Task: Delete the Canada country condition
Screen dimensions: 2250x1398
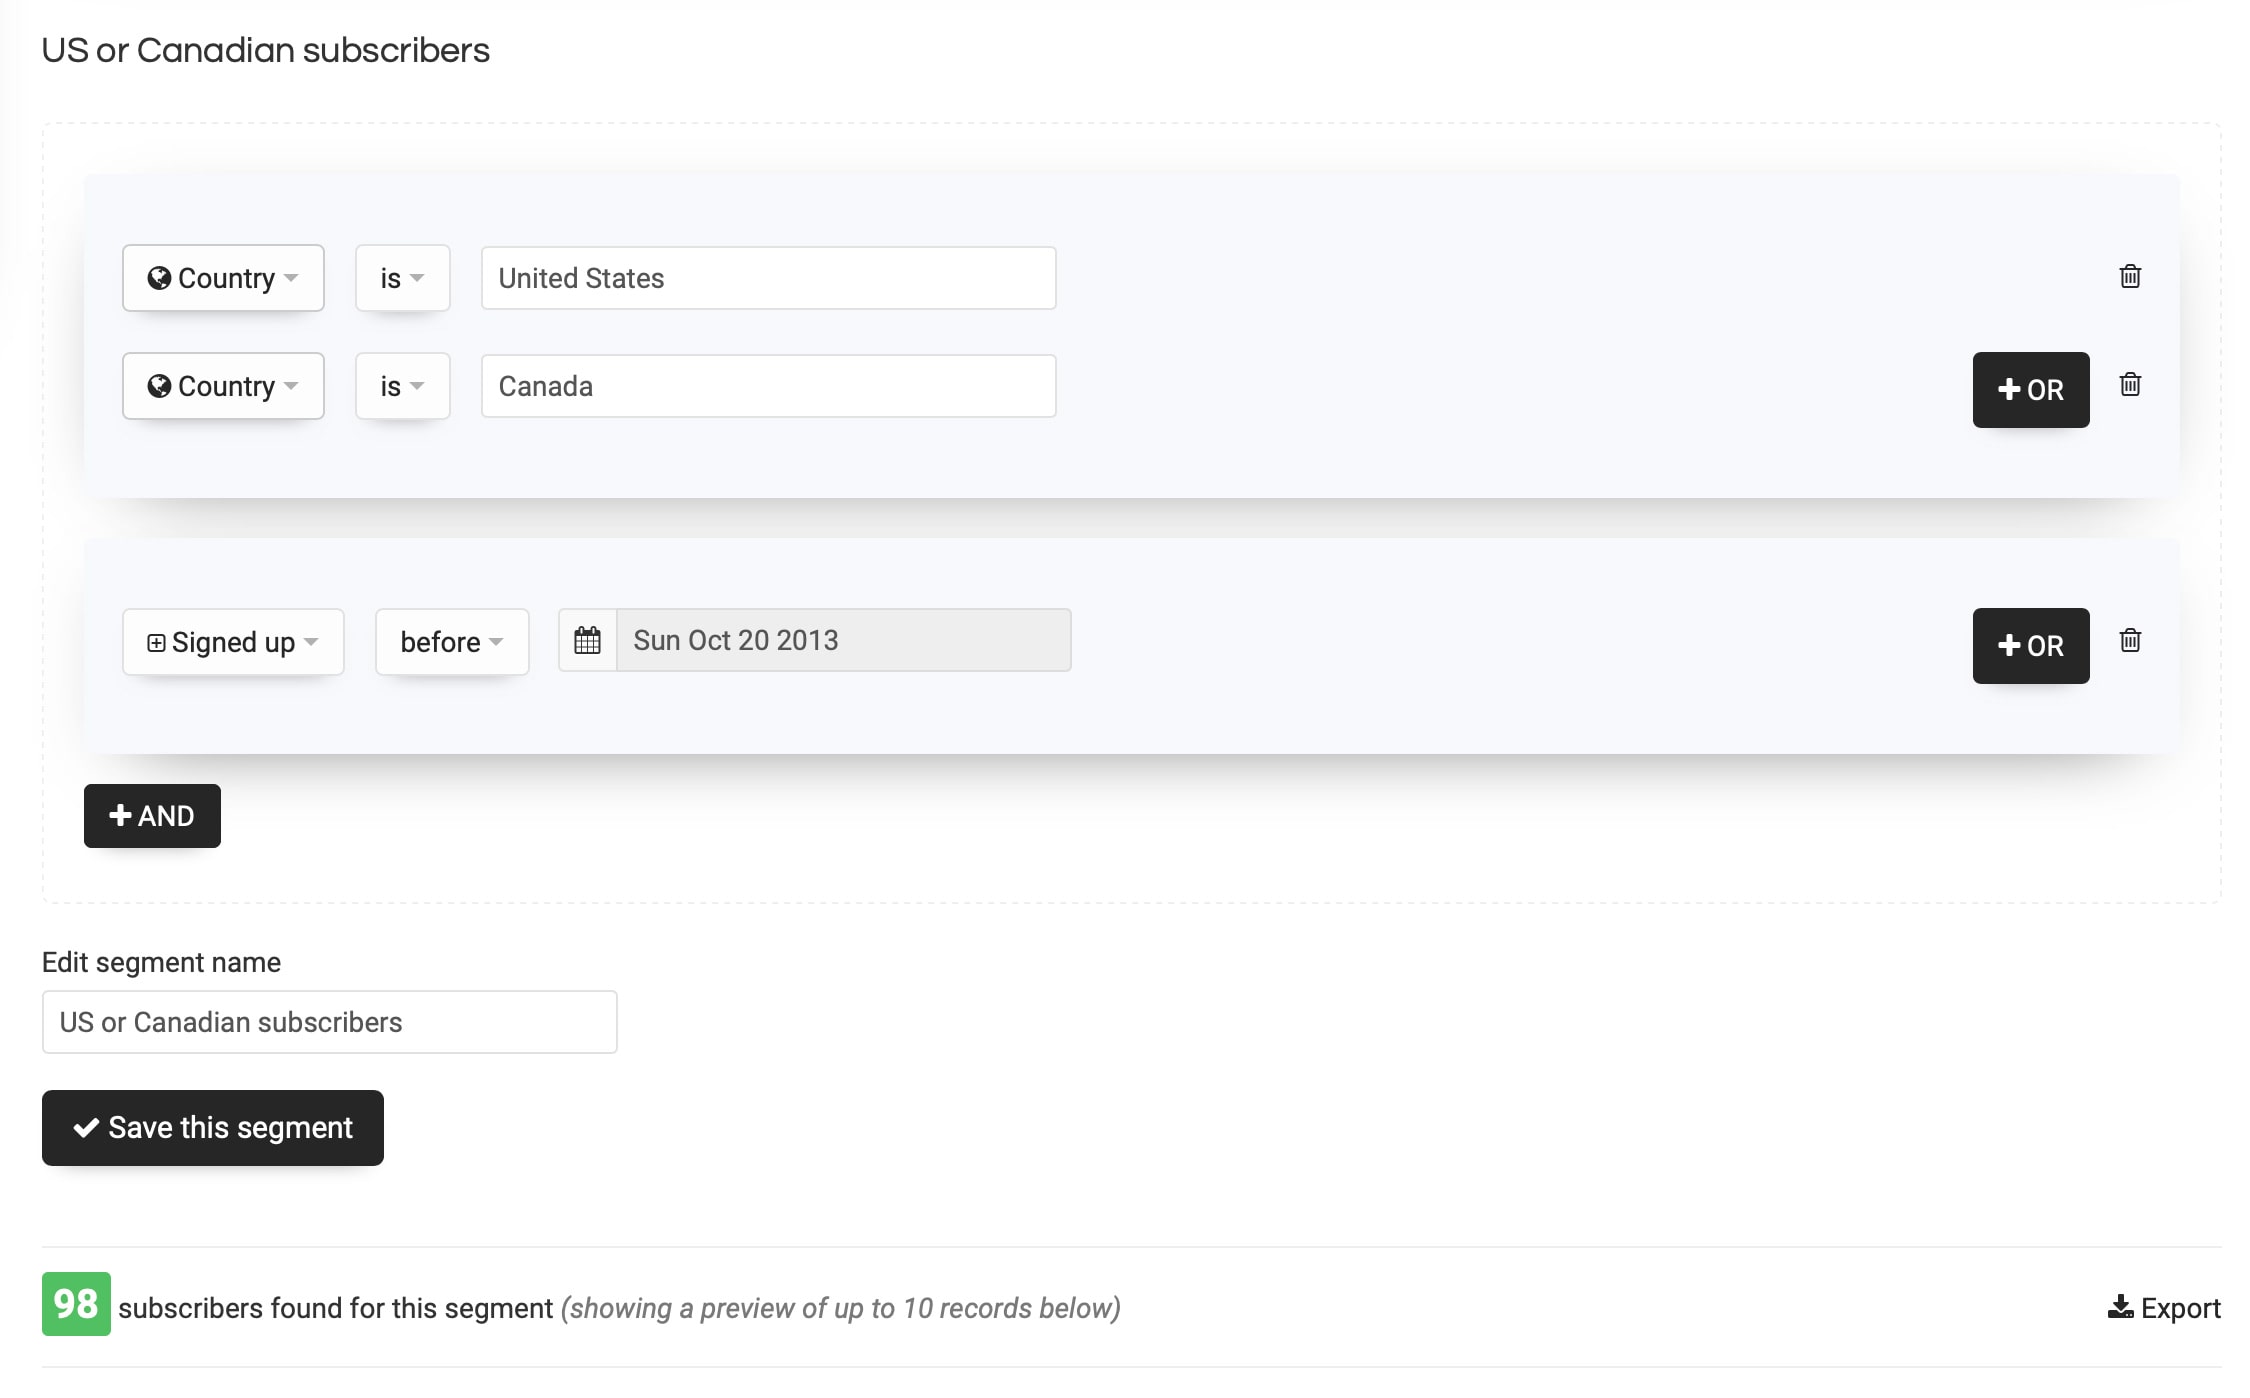Action: click(2129, 384)
